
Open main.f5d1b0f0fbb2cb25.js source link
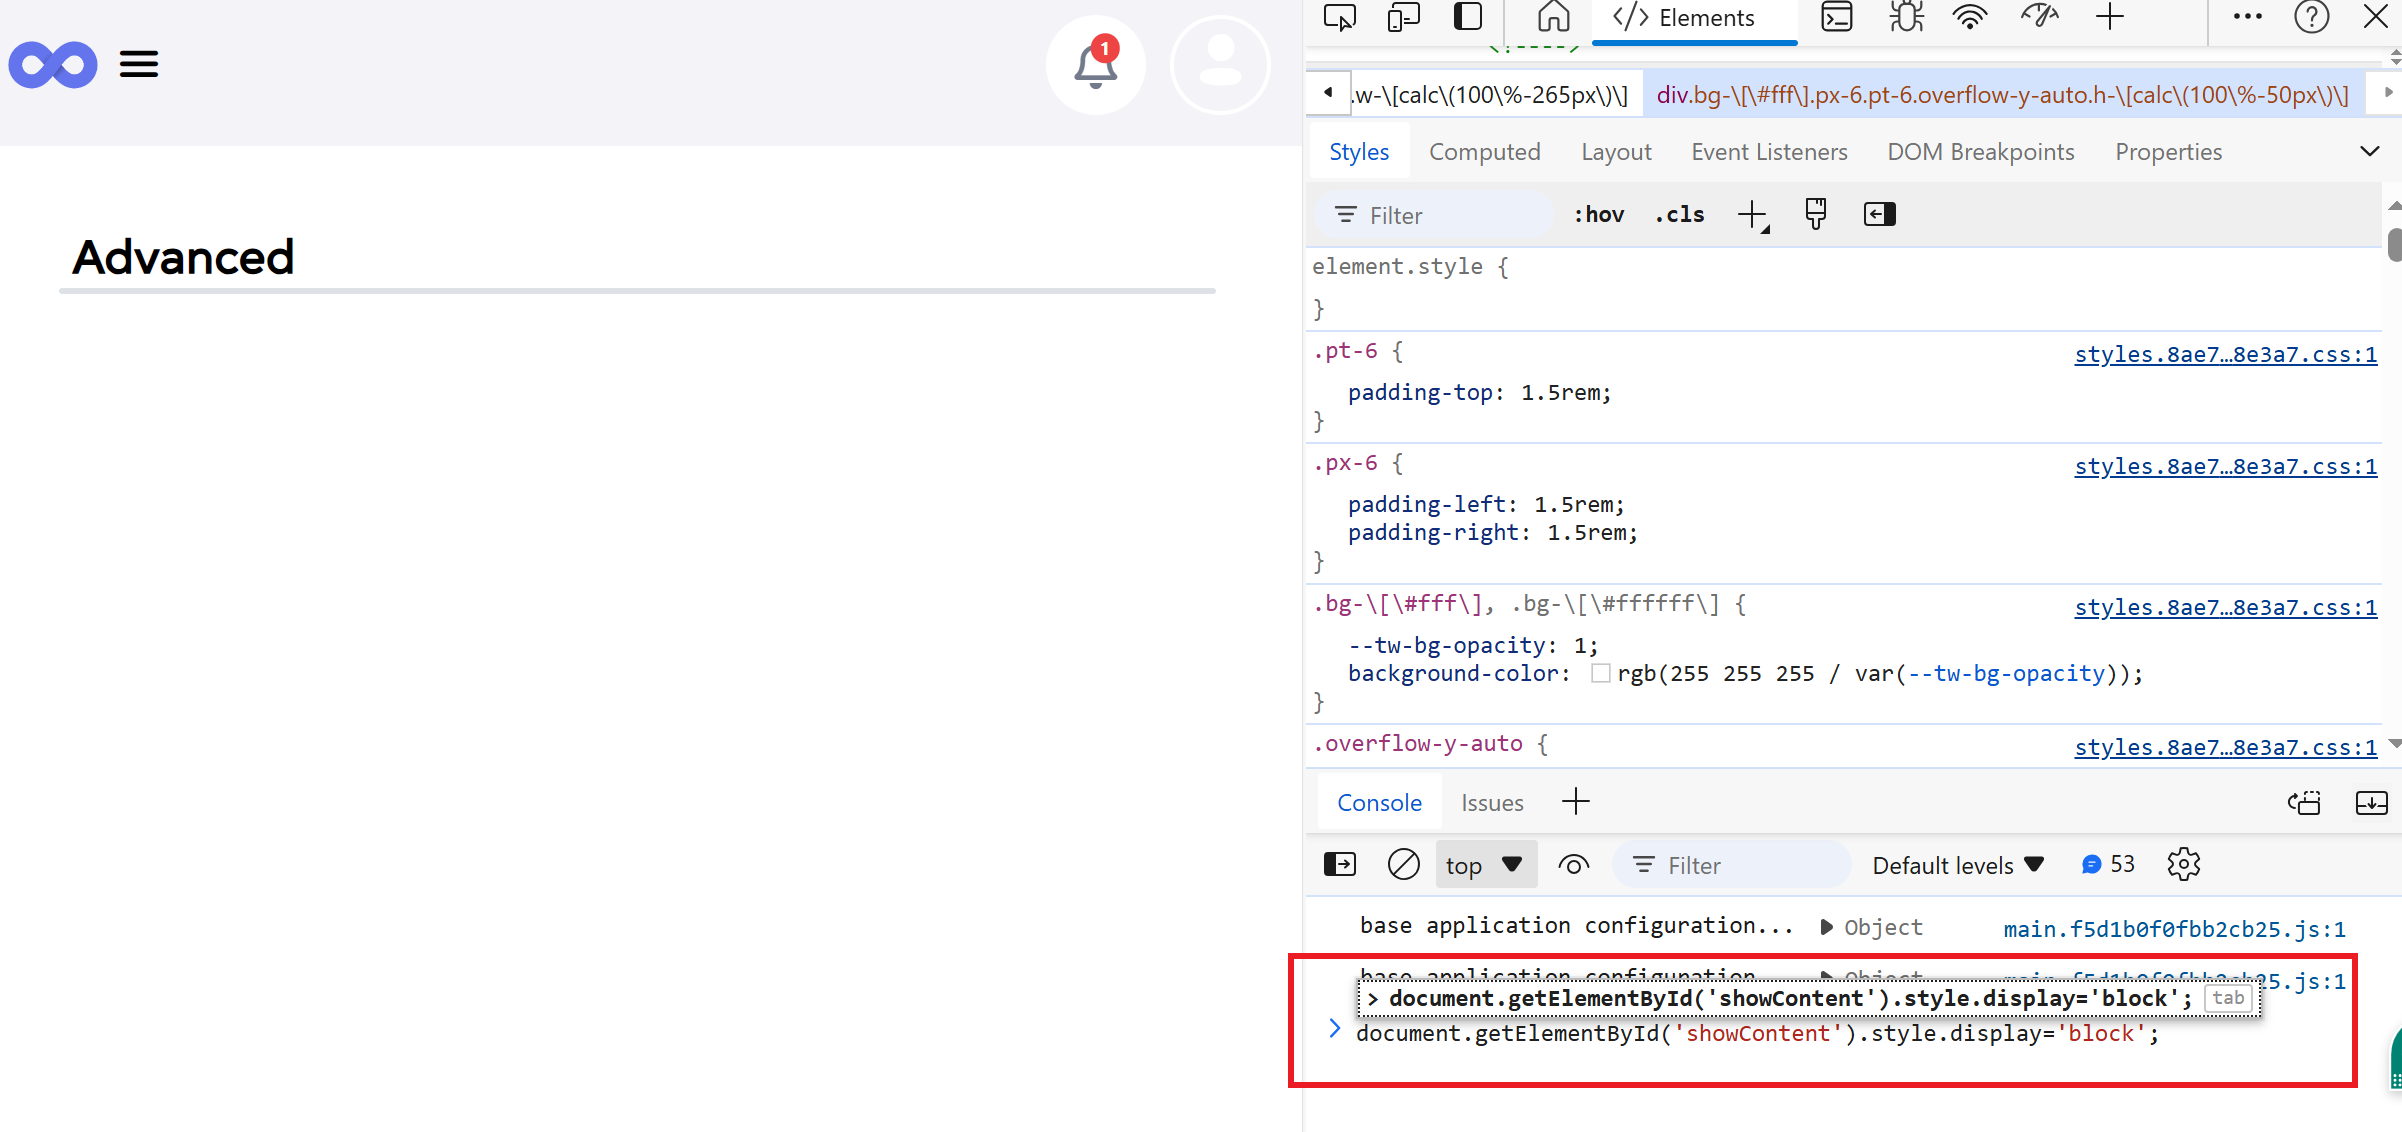[2174, 929]
